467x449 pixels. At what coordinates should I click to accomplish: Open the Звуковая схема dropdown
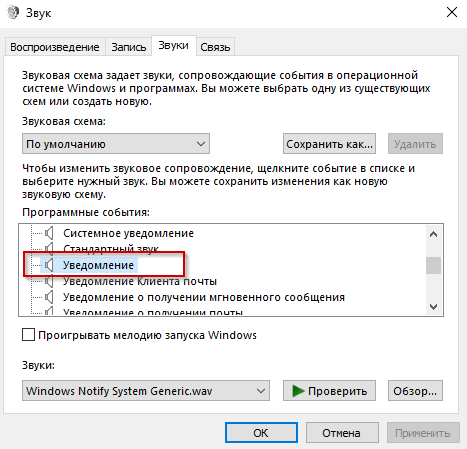[x=116, y=144]
